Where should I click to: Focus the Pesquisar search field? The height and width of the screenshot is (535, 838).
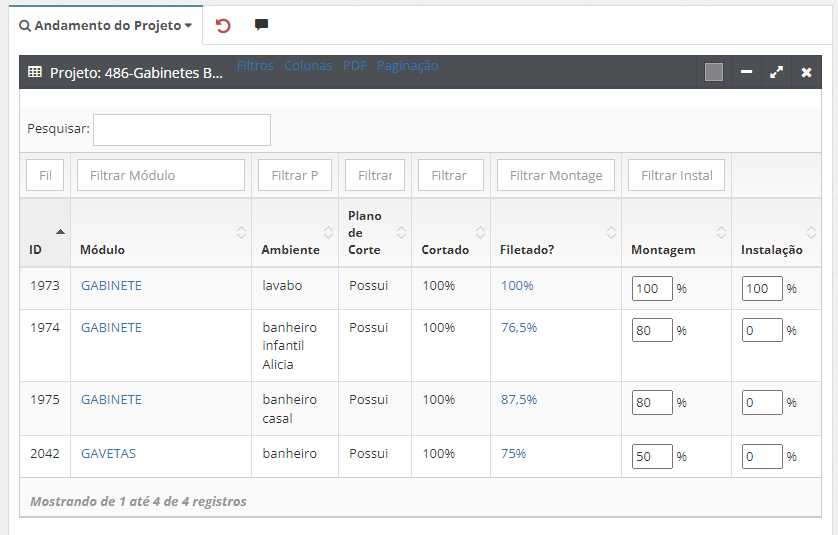pos(181,129)
